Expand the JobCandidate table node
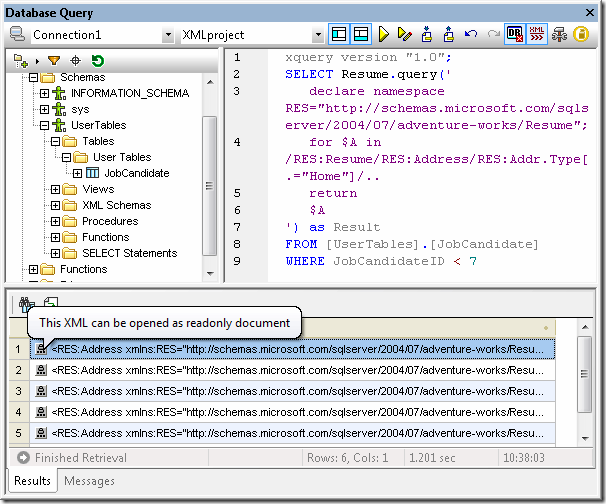Viewport: 606px width, 504px height. [77, 173]
